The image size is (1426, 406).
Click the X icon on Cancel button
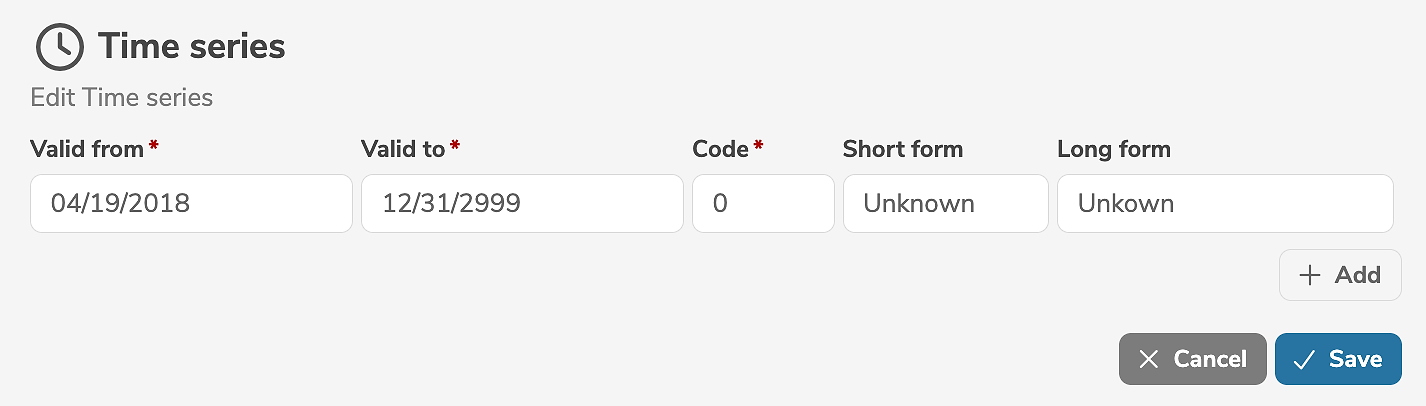pos(1149,359)
